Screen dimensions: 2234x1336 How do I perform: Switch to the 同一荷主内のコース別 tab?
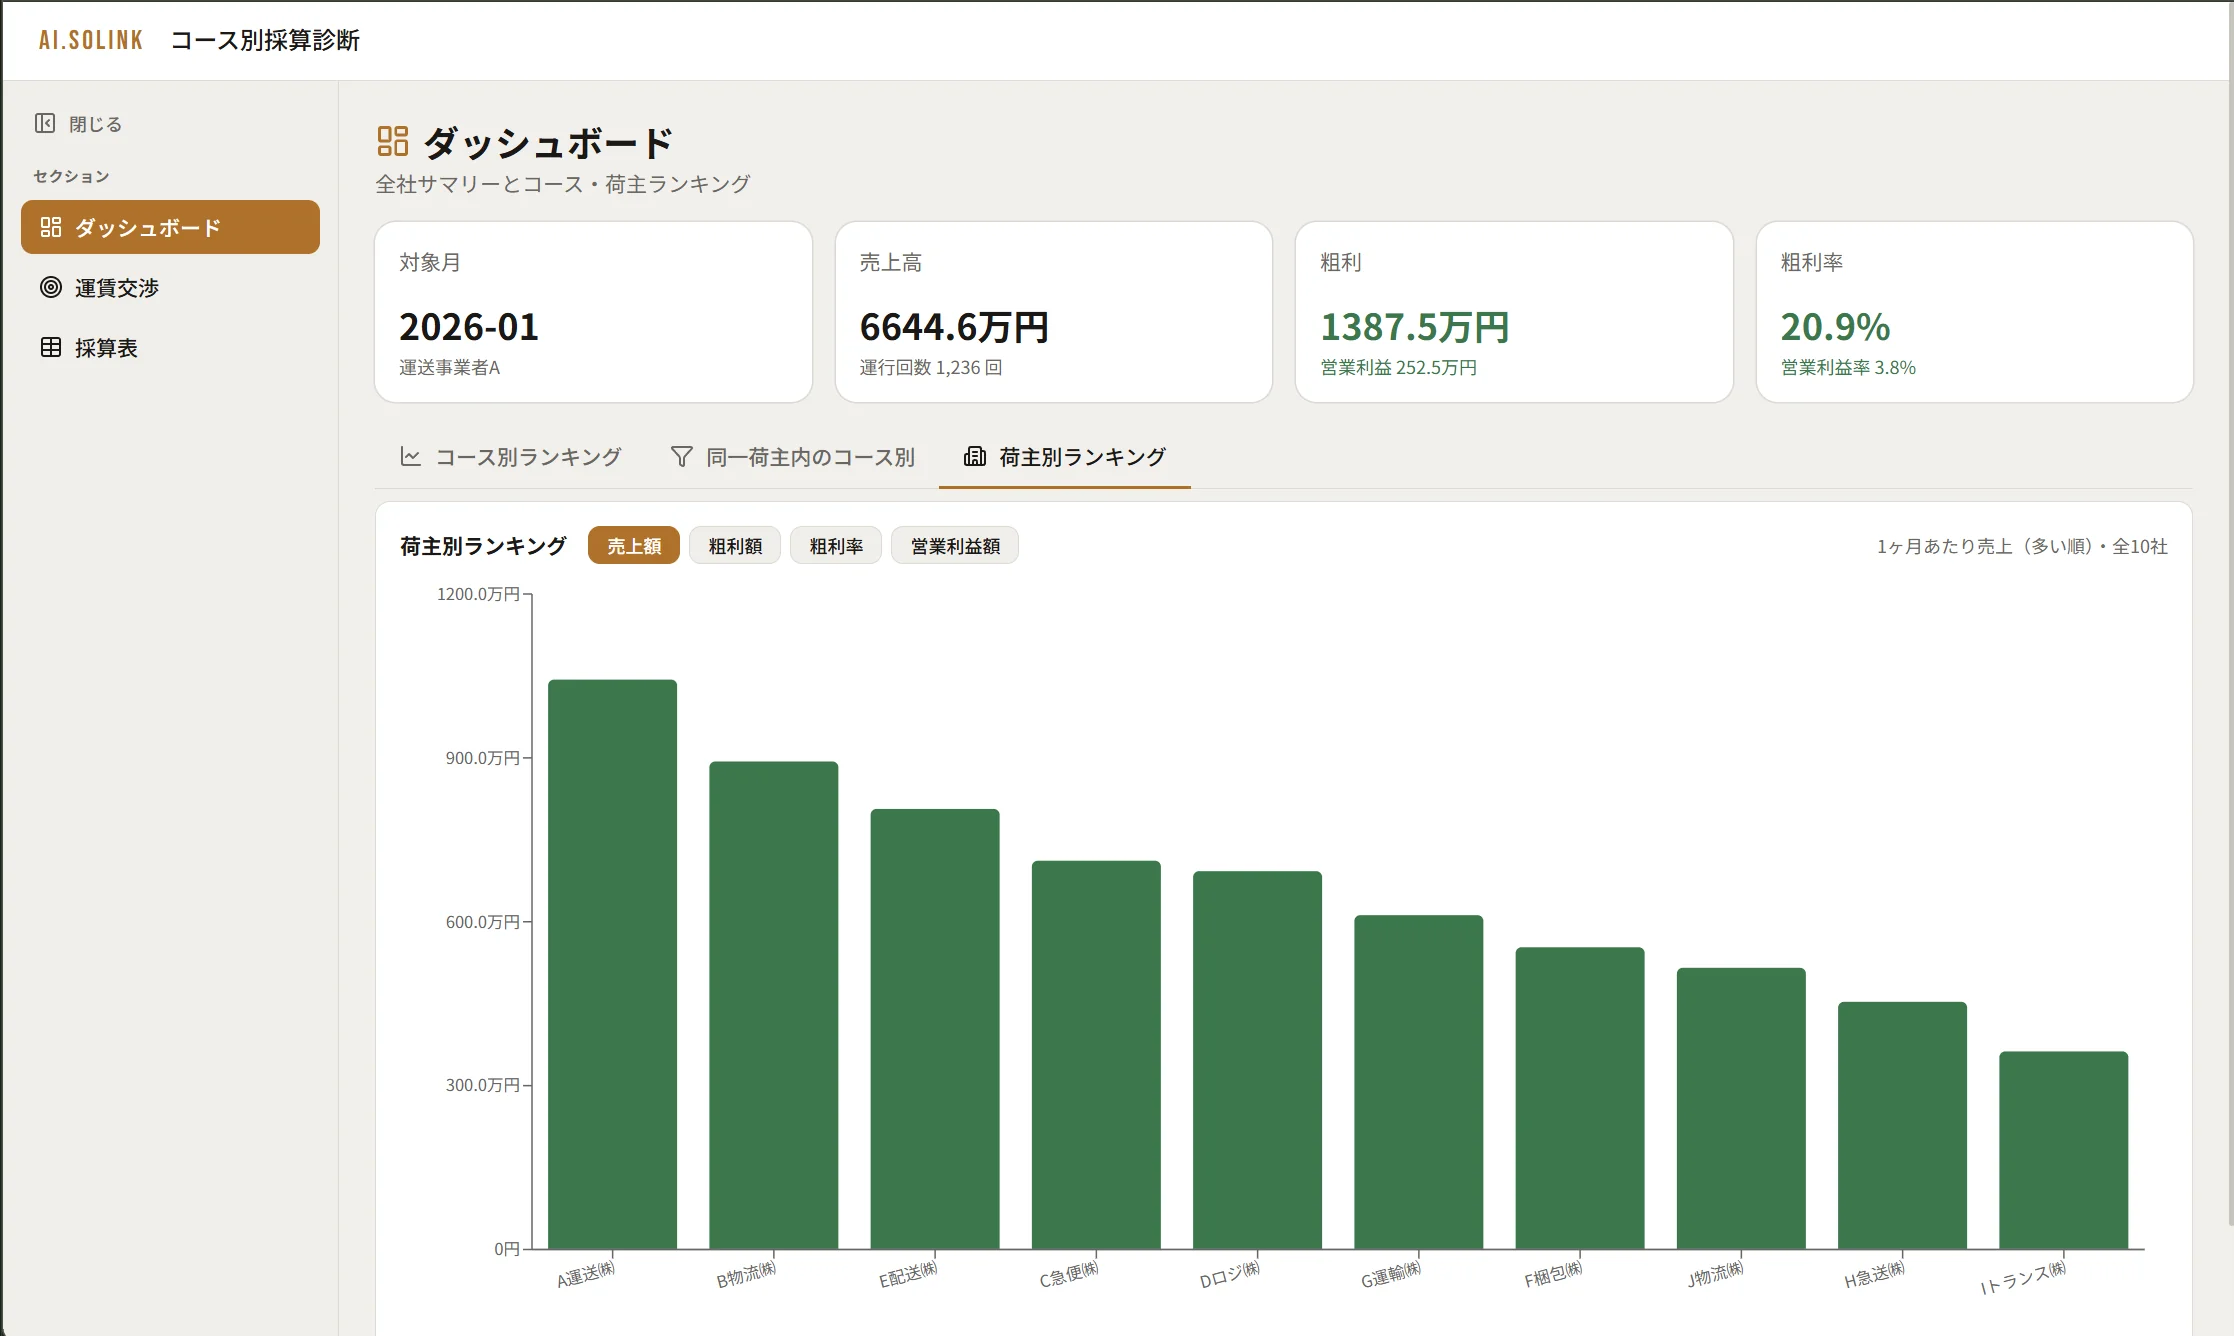pyautogui.click(x=792, y=457)
